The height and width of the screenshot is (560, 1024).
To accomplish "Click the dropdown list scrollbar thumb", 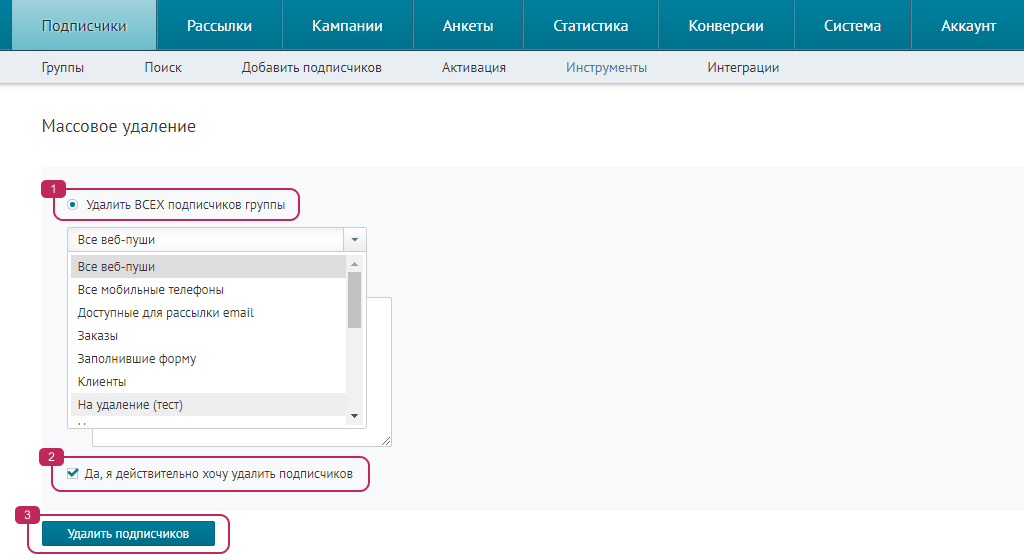I will click(354, 299).
